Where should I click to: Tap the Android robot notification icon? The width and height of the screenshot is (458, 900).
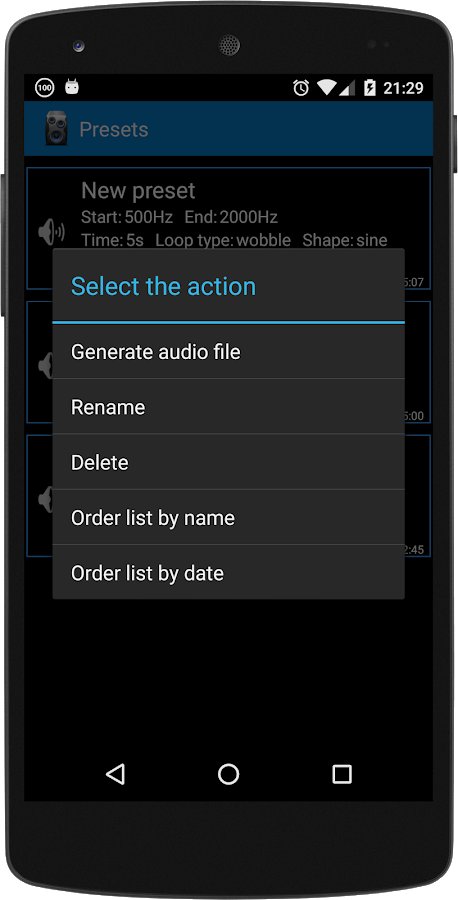click(x=72, y=87)
